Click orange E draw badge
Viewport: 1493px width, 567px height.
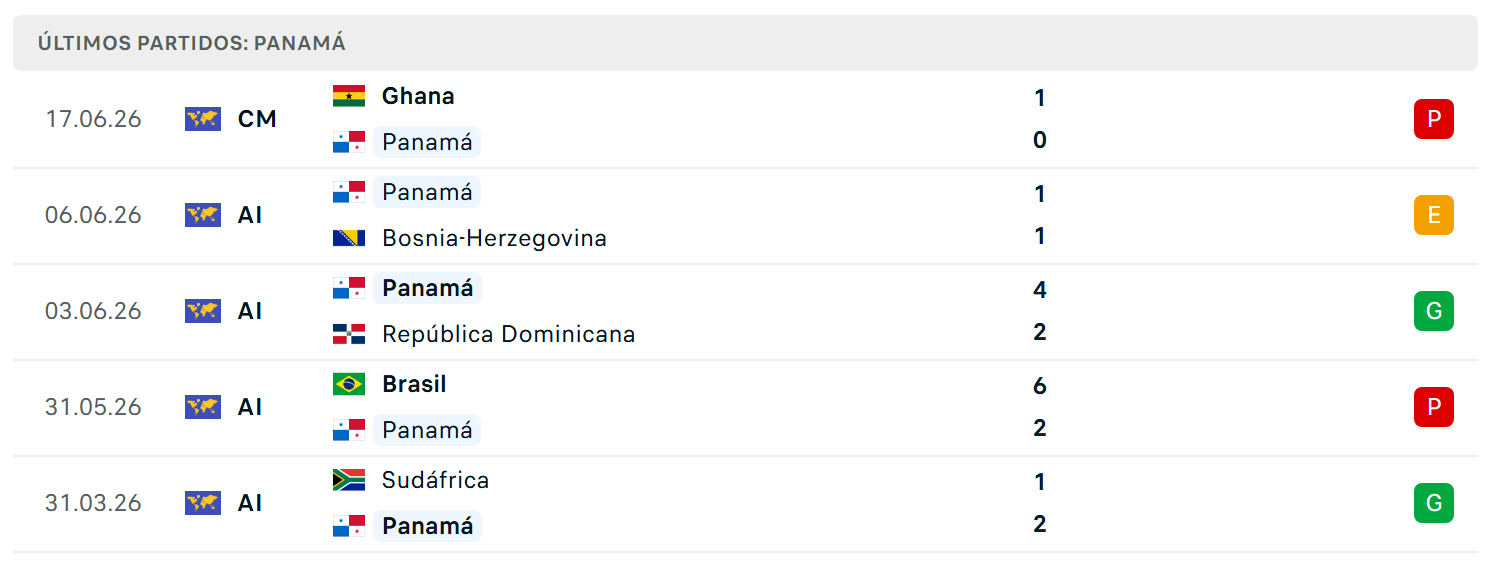coord(1433,215)
